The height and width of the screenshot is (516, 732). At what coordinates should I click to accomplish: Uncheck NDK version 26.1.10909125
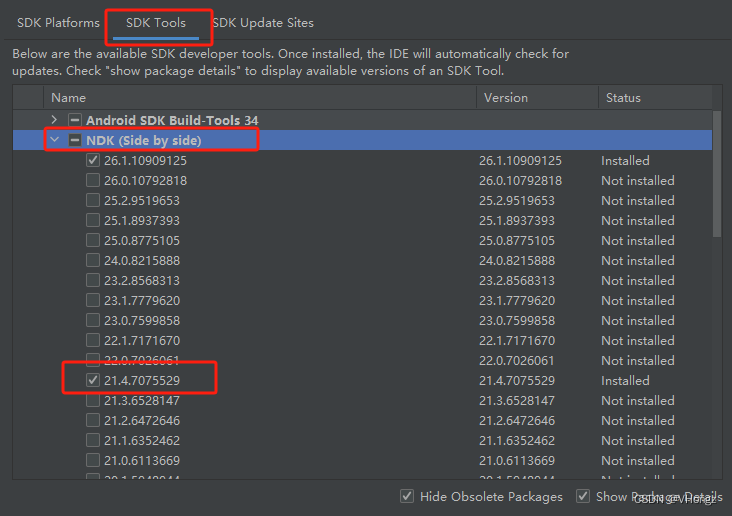tap(93, 160)
